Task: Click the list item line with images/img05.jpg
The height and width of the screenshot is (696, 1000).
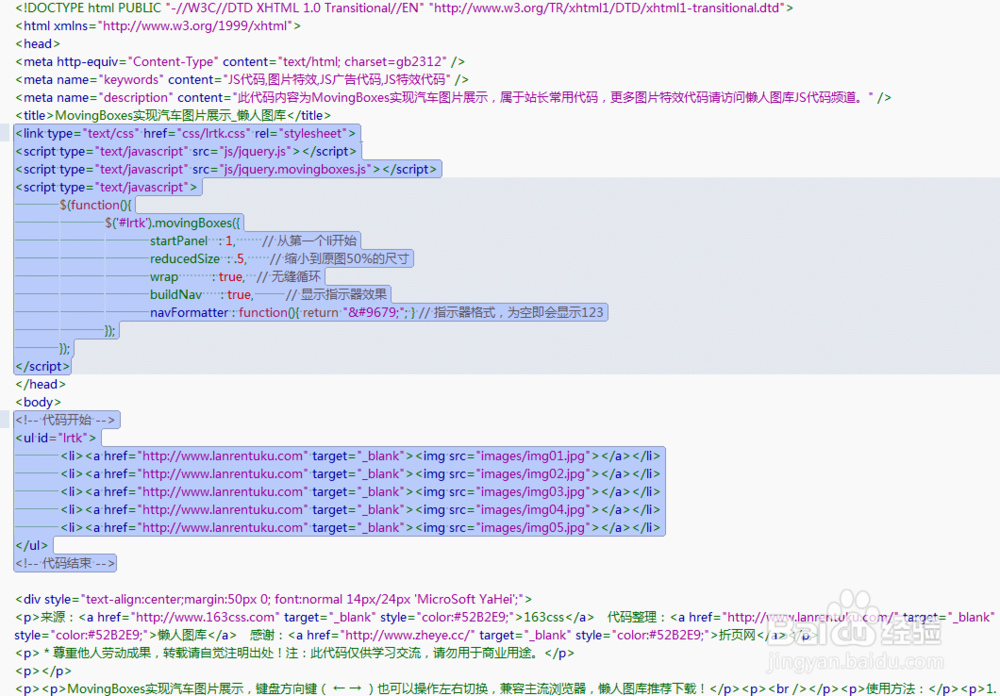Action: tap(360, 528)
